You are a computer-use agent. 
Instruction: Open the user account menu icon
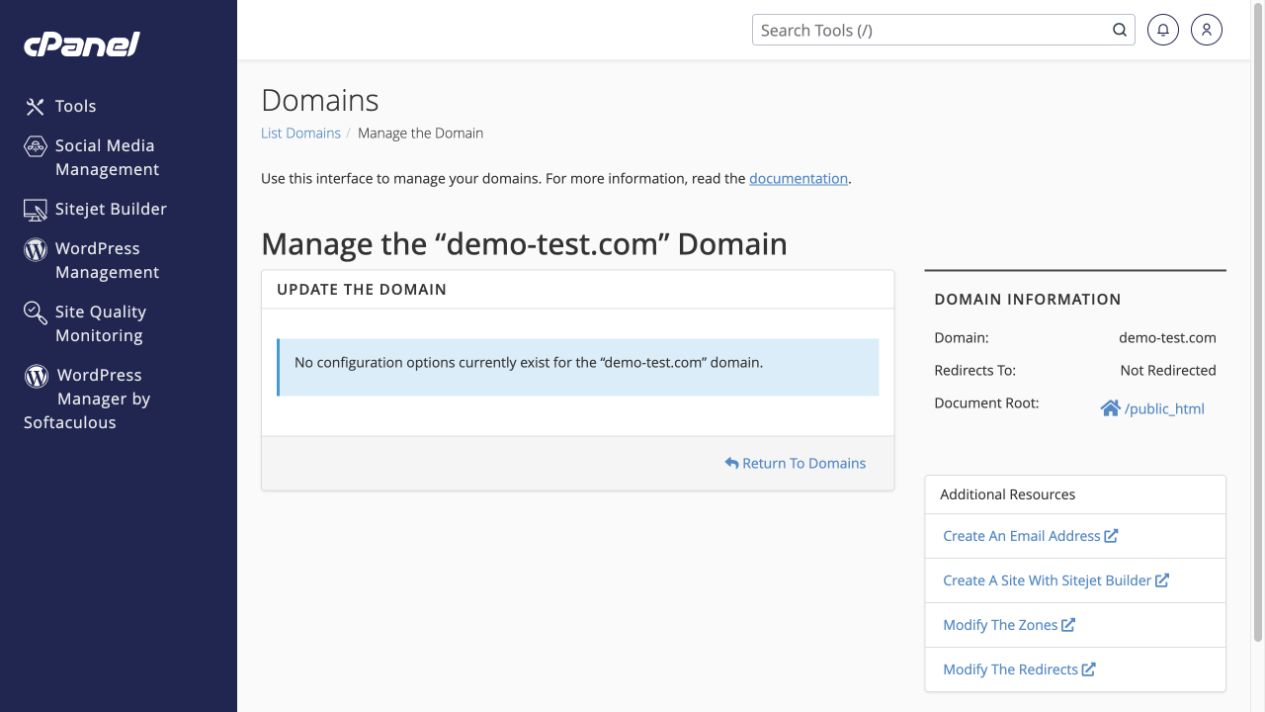[x=1207, y=30]
